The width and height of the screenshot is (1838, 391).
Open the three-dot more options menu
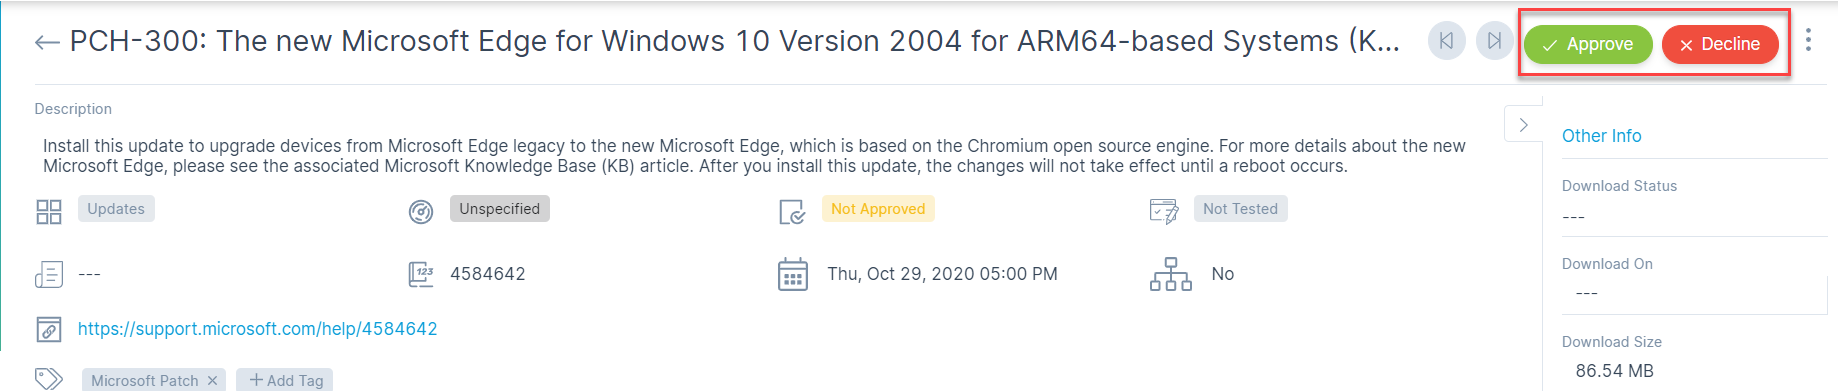click(x=1808, y=40)
